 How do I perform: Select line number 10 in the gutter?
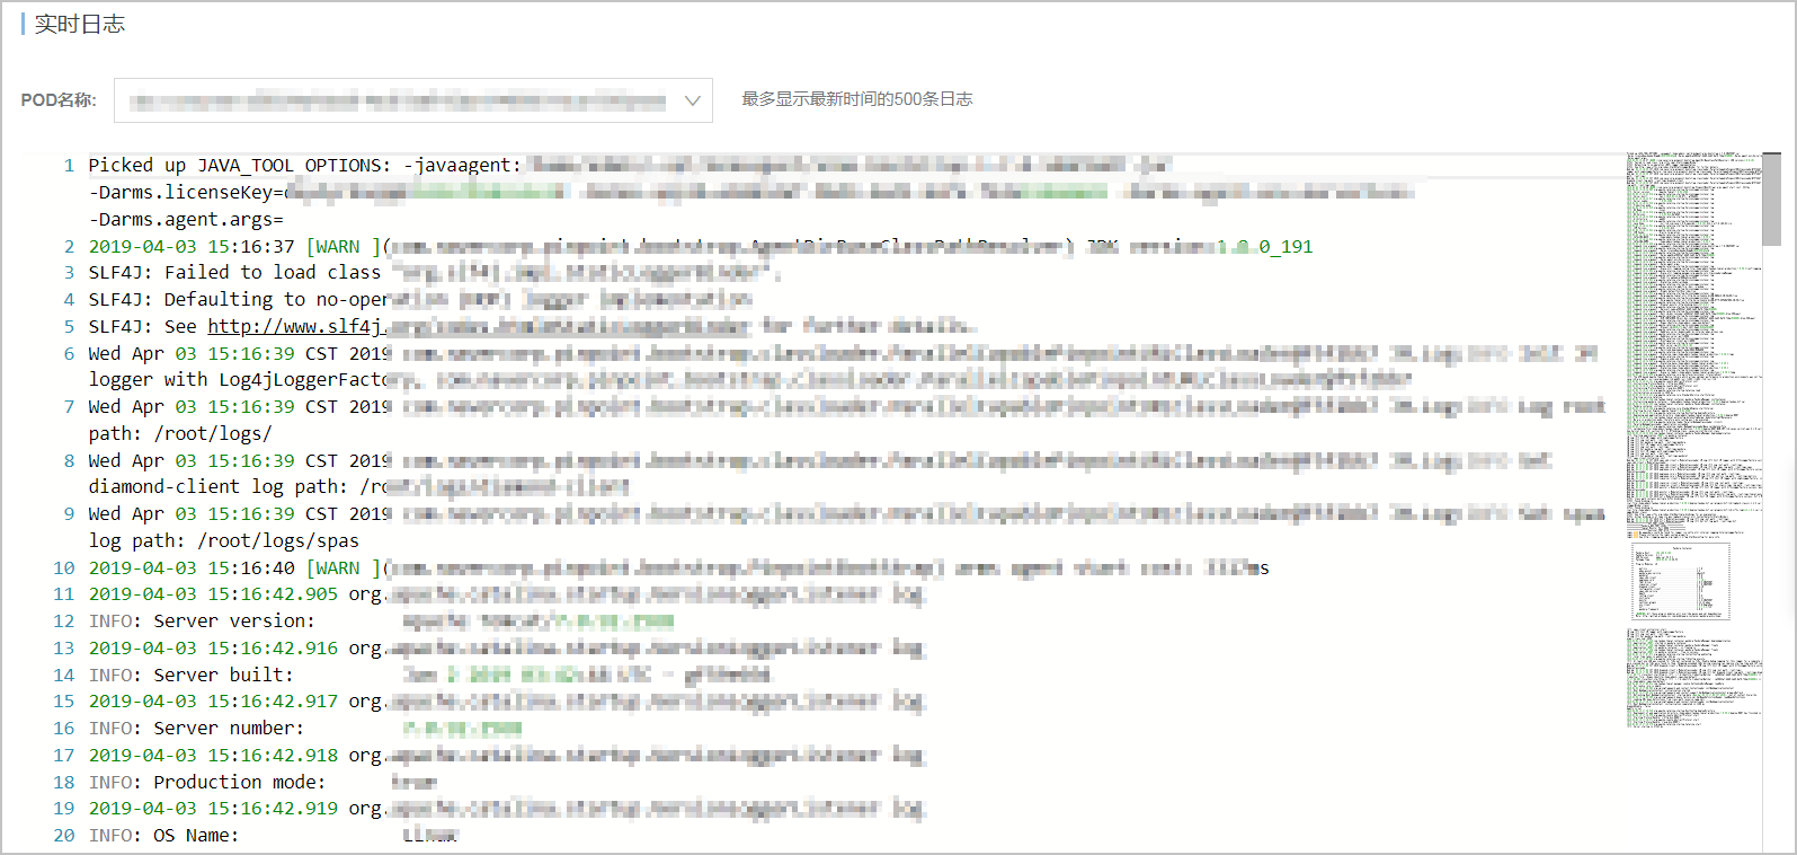coord(64,568)
